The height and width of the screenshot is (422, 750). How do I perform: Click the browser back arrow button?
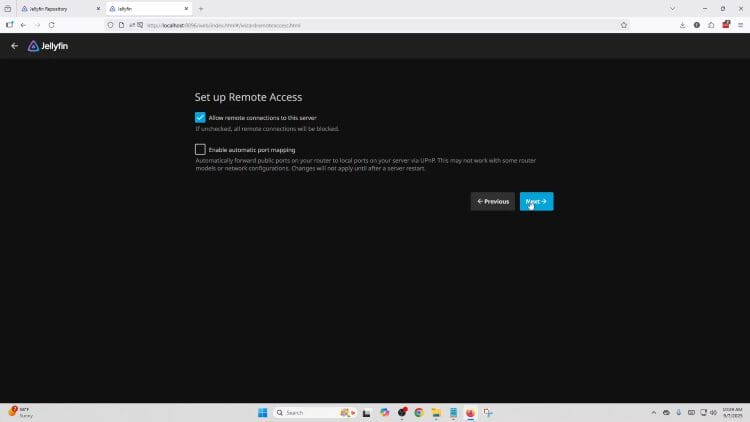tap(23, 25)
